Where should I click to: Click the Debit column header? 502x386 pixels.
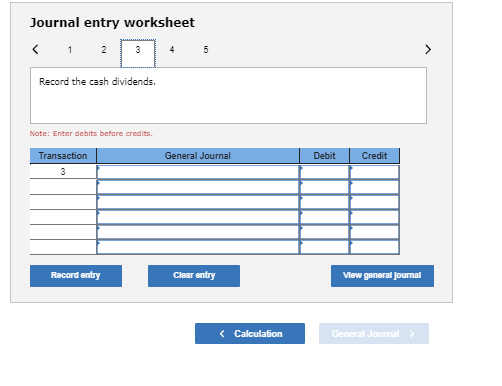pyautogui.click(x=324, y=156)
